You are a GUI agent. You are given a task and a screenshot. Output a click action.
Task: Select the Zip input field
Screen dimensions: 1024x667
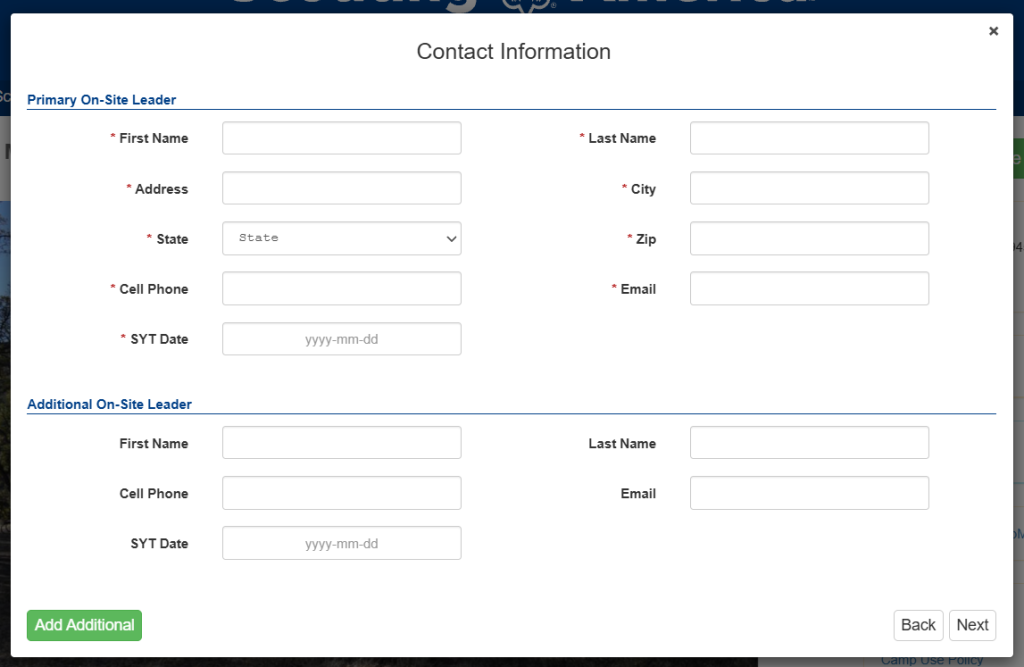pyautogui.click(x=809, y=238)
